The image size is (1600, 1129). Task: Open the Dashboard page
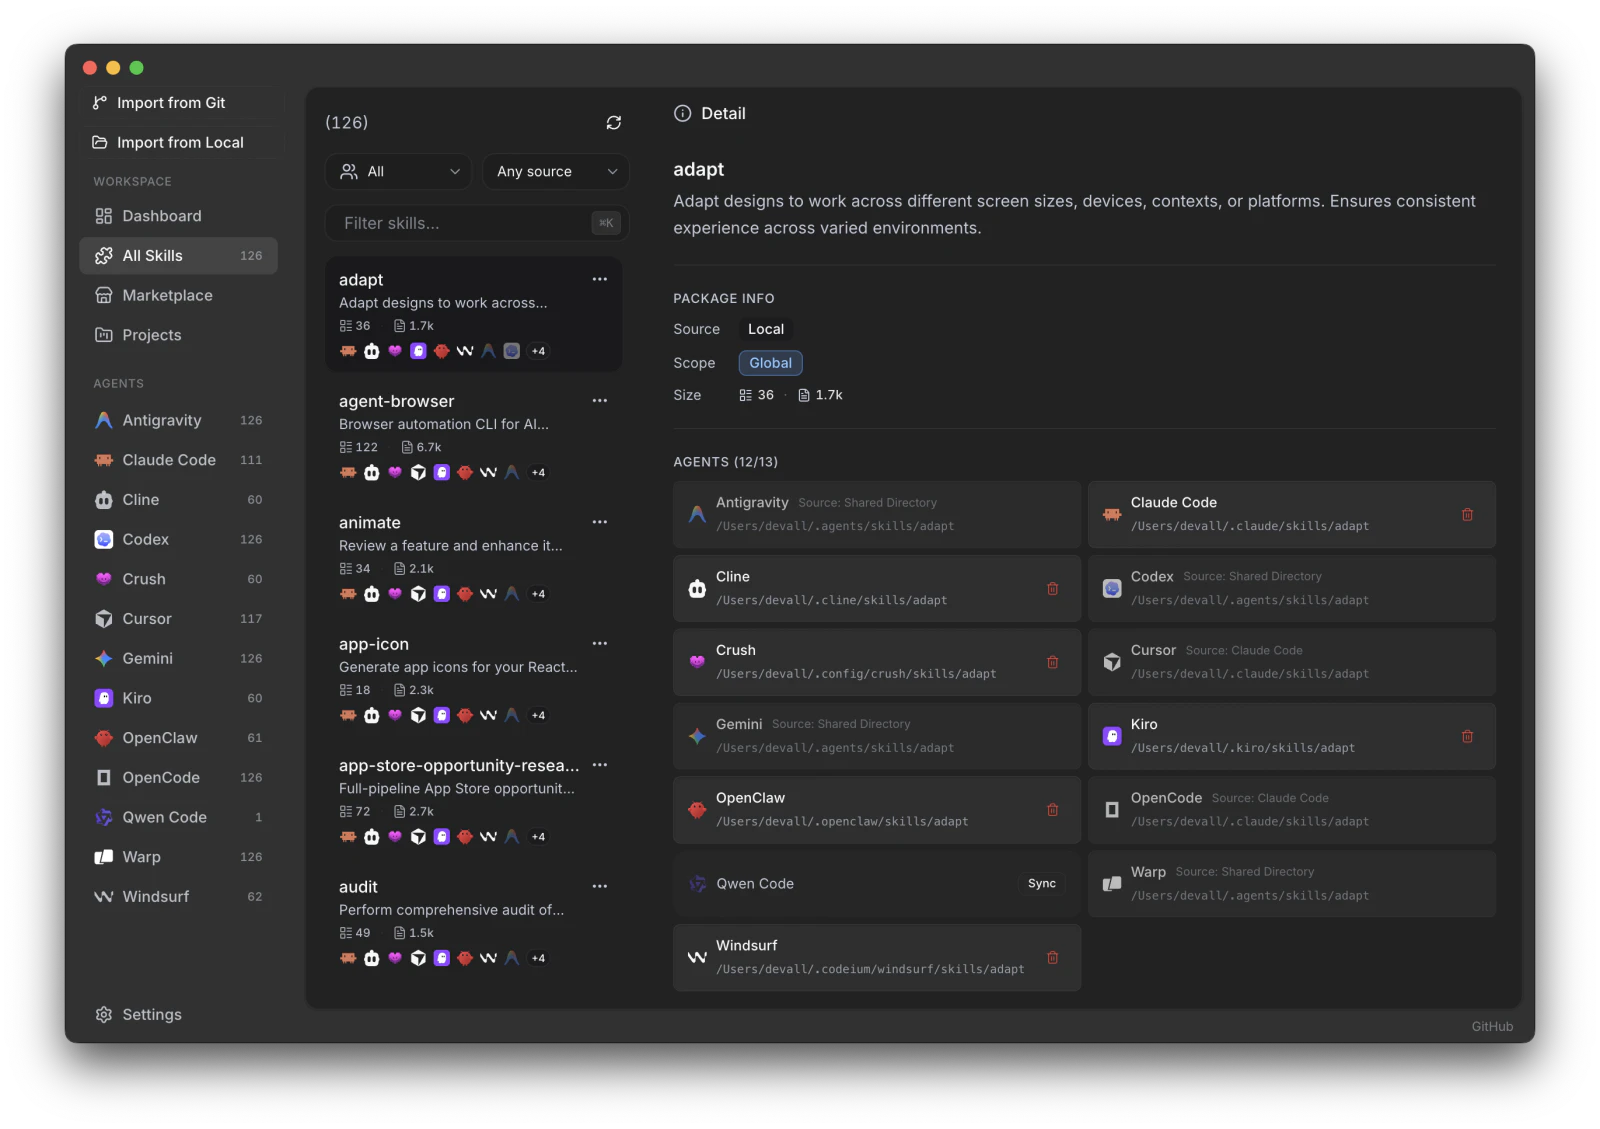point(178,216)
